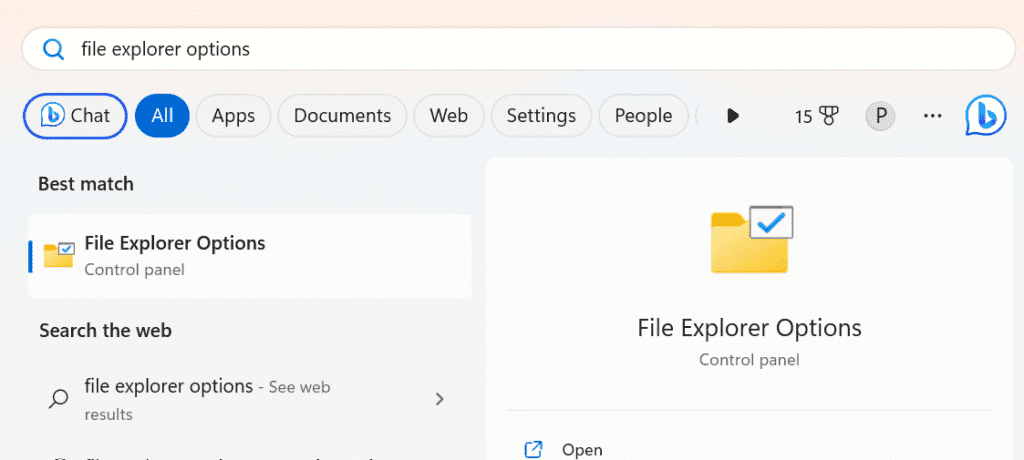Show more filter tabs with play arrow
Viewport: 1024px width, 460px height.
pyautogui.click(x=733, y=116)
